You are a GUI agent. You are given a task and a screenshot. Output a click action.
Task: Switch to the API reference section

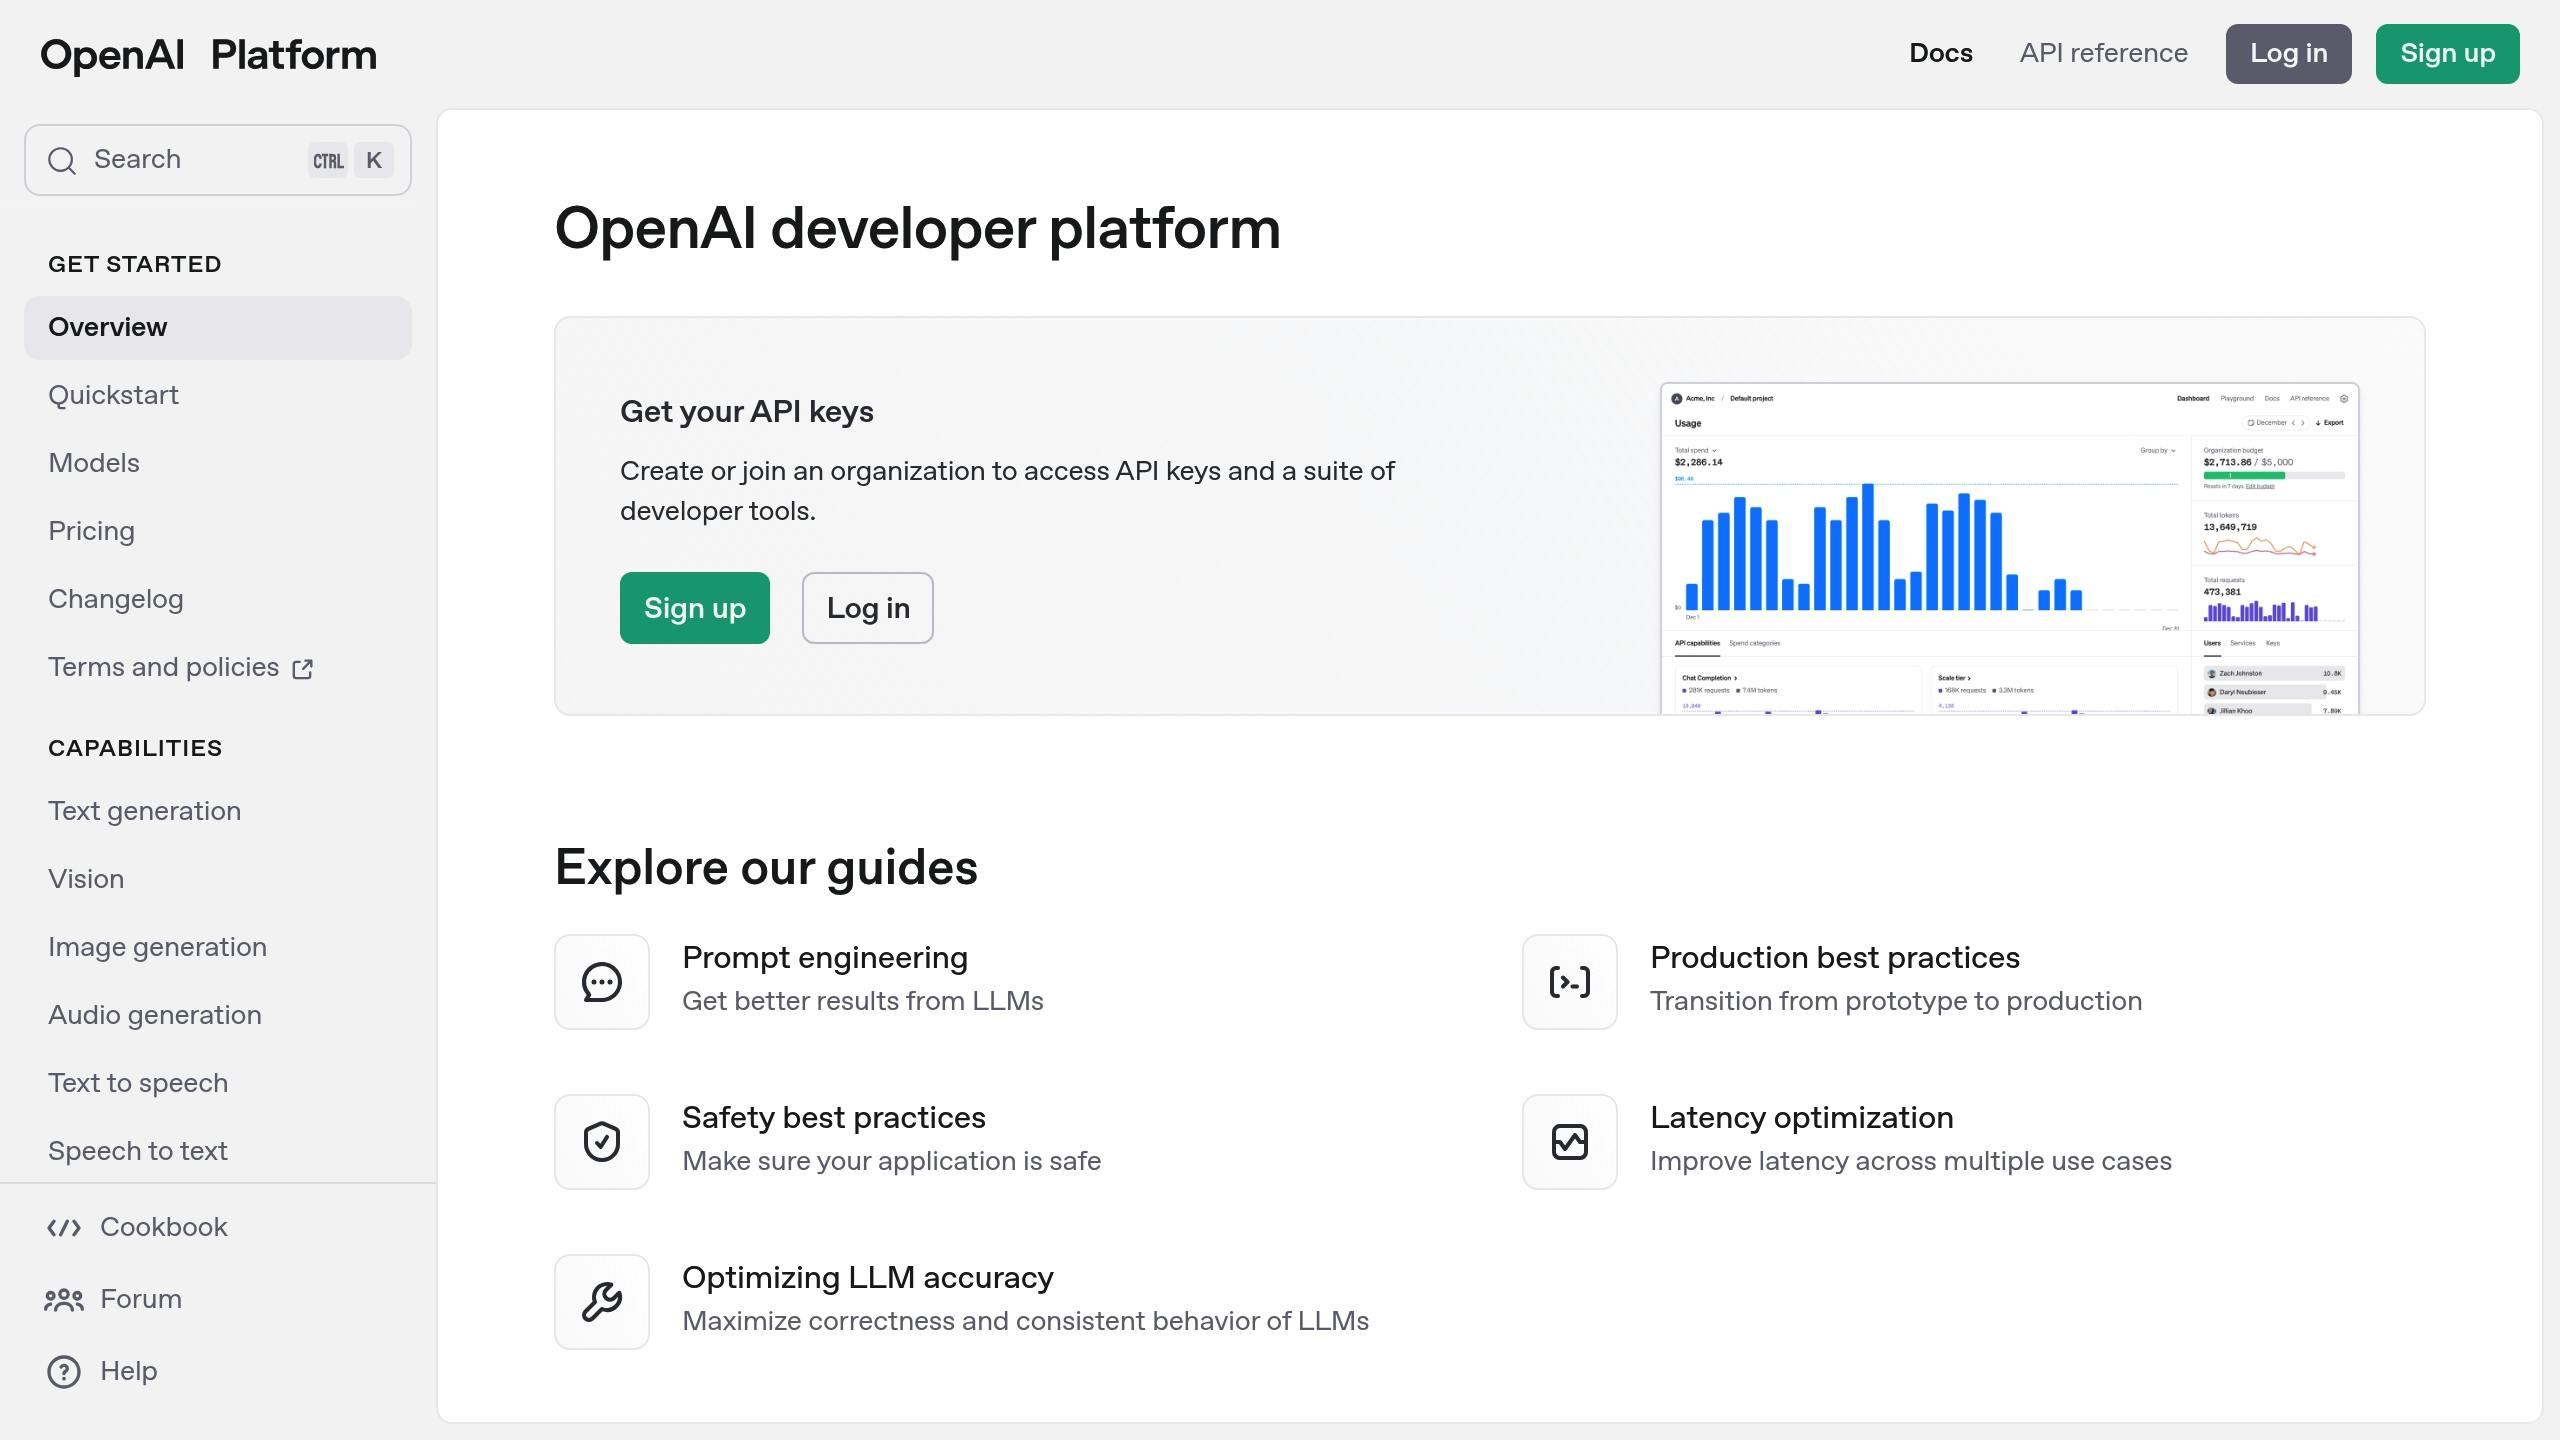pos(2102,53)
